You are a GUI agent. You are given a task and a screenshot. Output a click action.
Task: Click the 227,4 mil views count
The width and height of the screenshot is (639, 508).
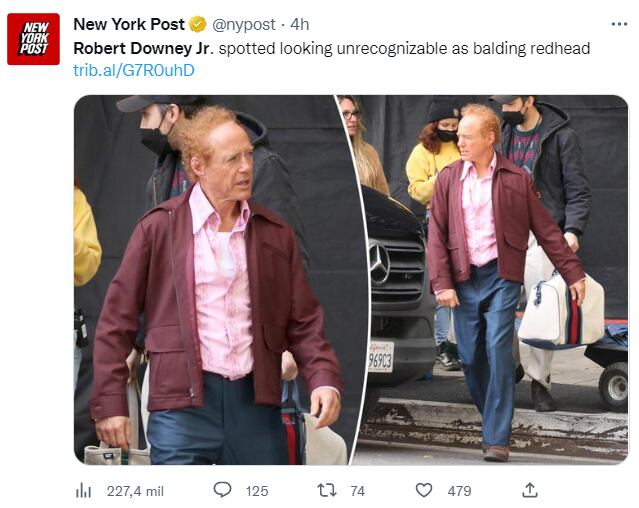(x=135, y=491)
